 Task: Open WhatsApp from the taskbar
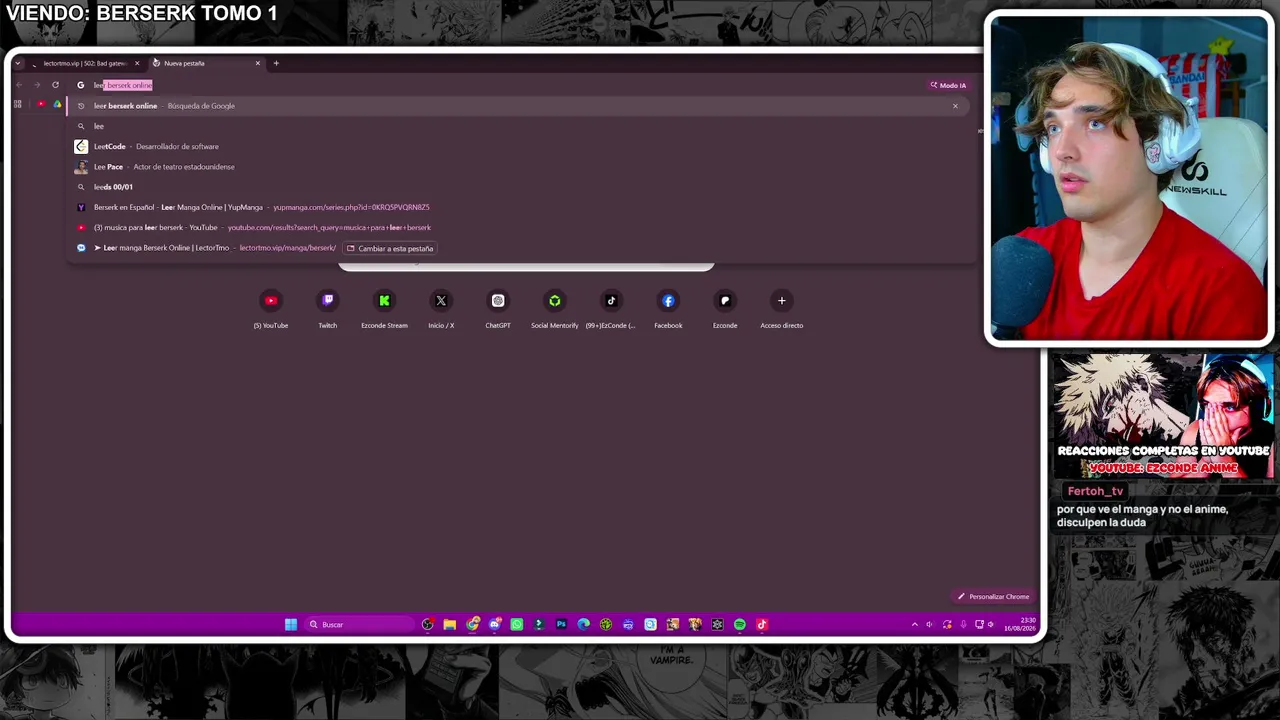pyautogui.click(x=517, y=625)
